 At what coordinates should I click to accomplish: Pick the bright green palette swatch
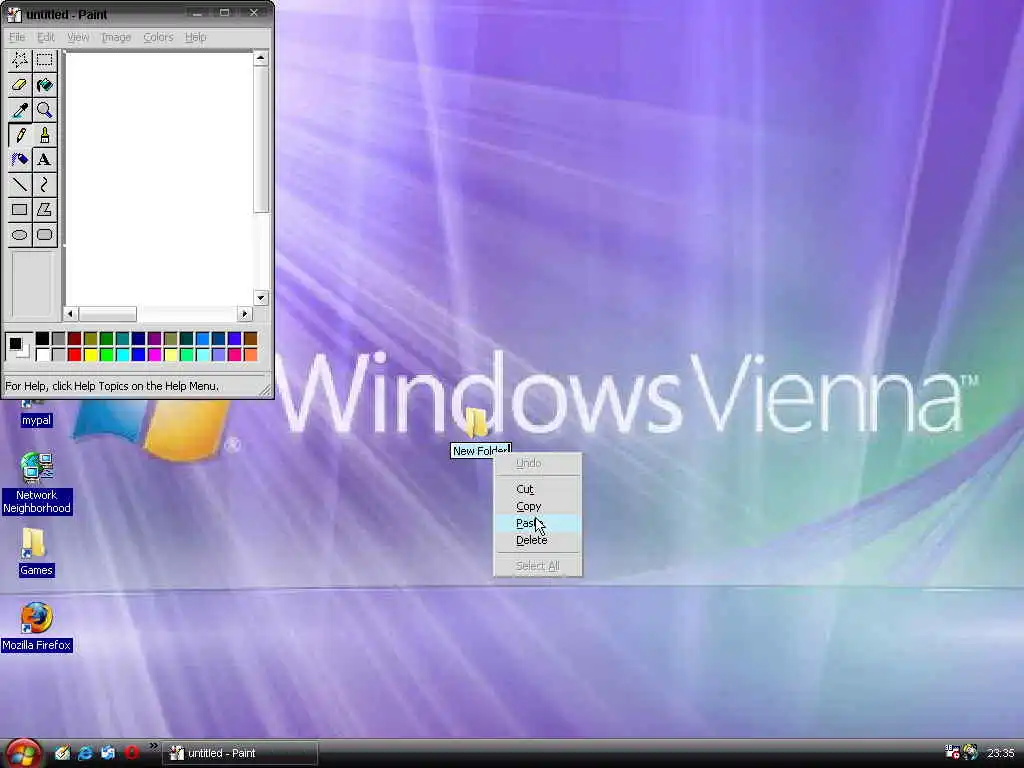[106, 355]
